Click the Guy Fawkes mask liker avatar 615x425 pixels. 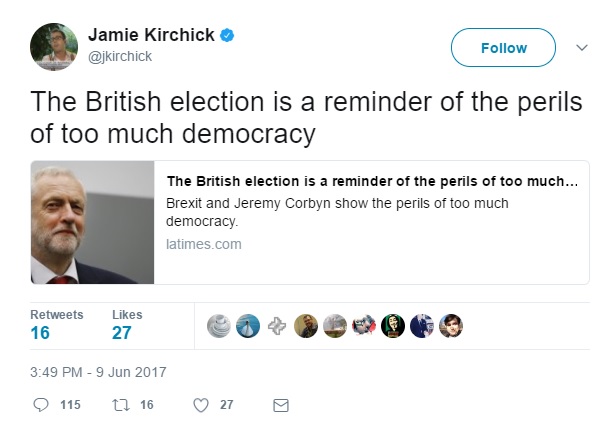(393, 326)
